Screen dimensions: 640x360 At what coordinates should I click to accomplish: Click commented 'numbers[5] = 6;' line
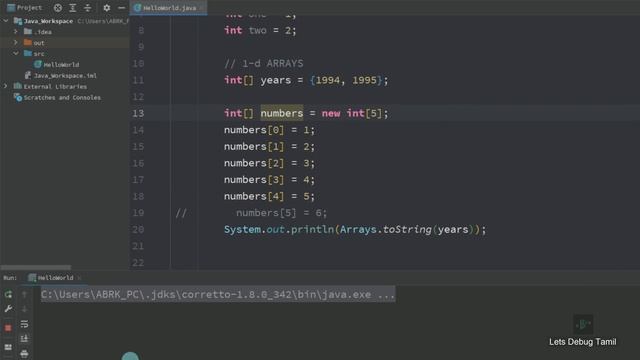(x=282, y=213)
